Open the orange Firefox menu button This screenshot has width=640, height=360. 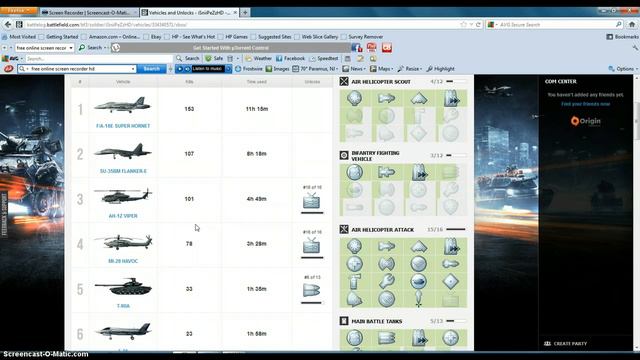[x=19, y=11]
